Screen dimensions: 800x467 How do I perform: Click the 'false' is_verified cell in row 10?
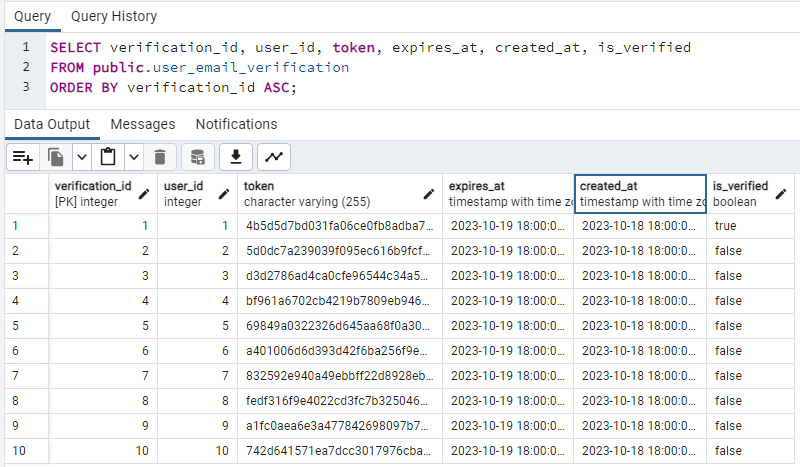(750, 451)
